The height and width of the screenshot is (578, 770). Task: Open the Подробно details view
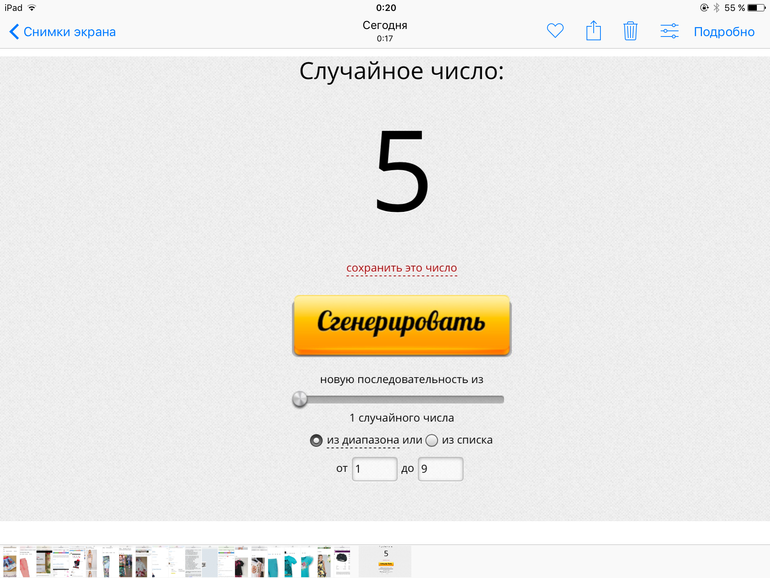coord(724,32)
